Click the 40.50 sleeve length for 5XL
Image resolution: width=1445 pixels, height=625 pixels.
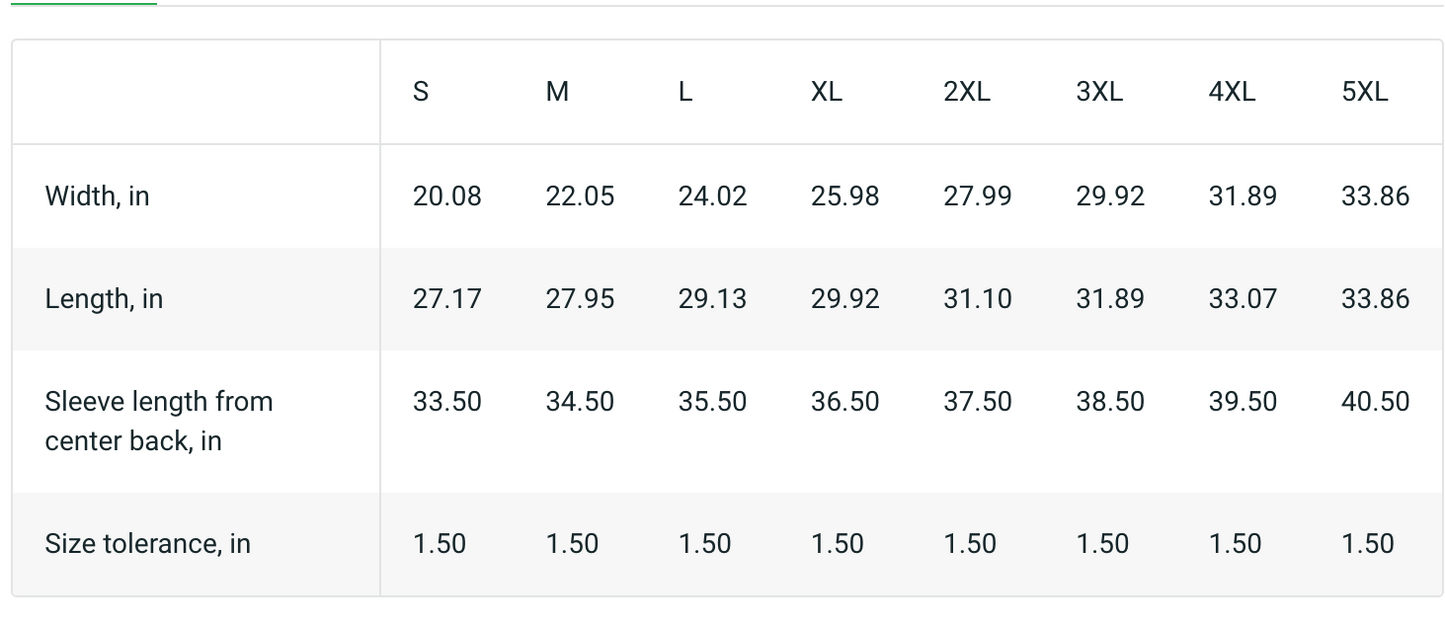1375,402
